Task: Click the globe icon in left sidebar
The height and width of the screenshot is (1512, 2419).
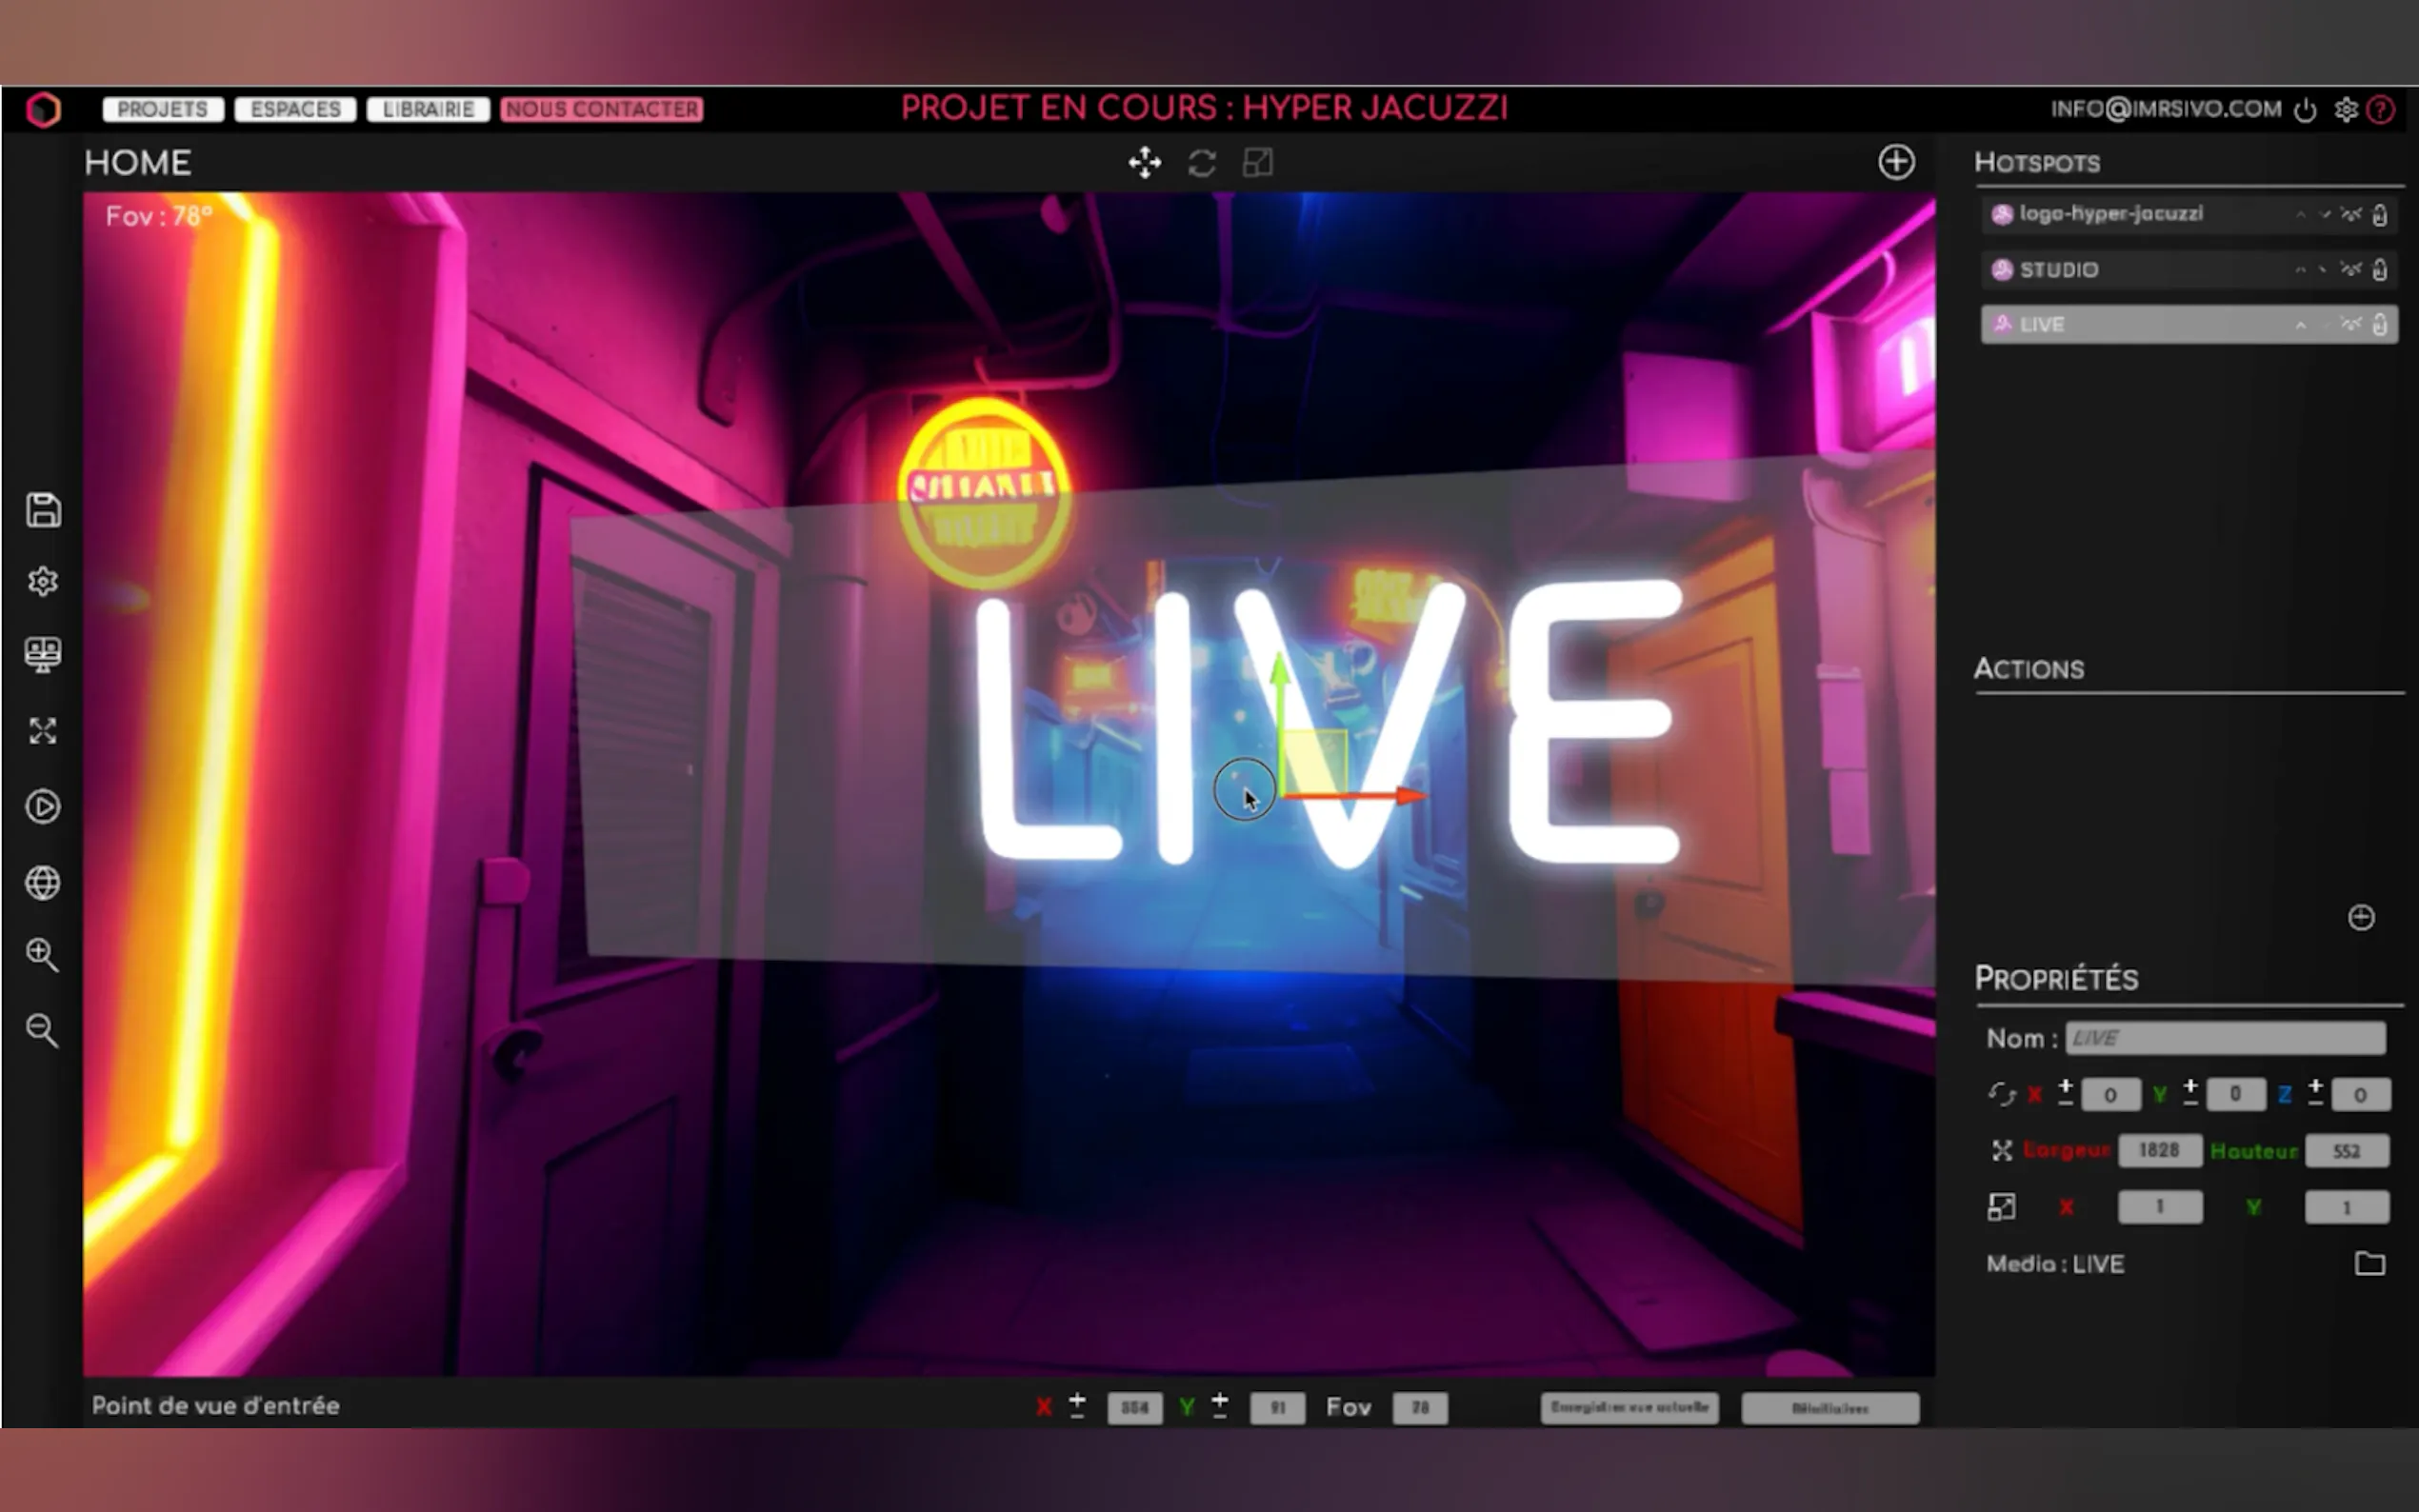Action: (42, 883)
